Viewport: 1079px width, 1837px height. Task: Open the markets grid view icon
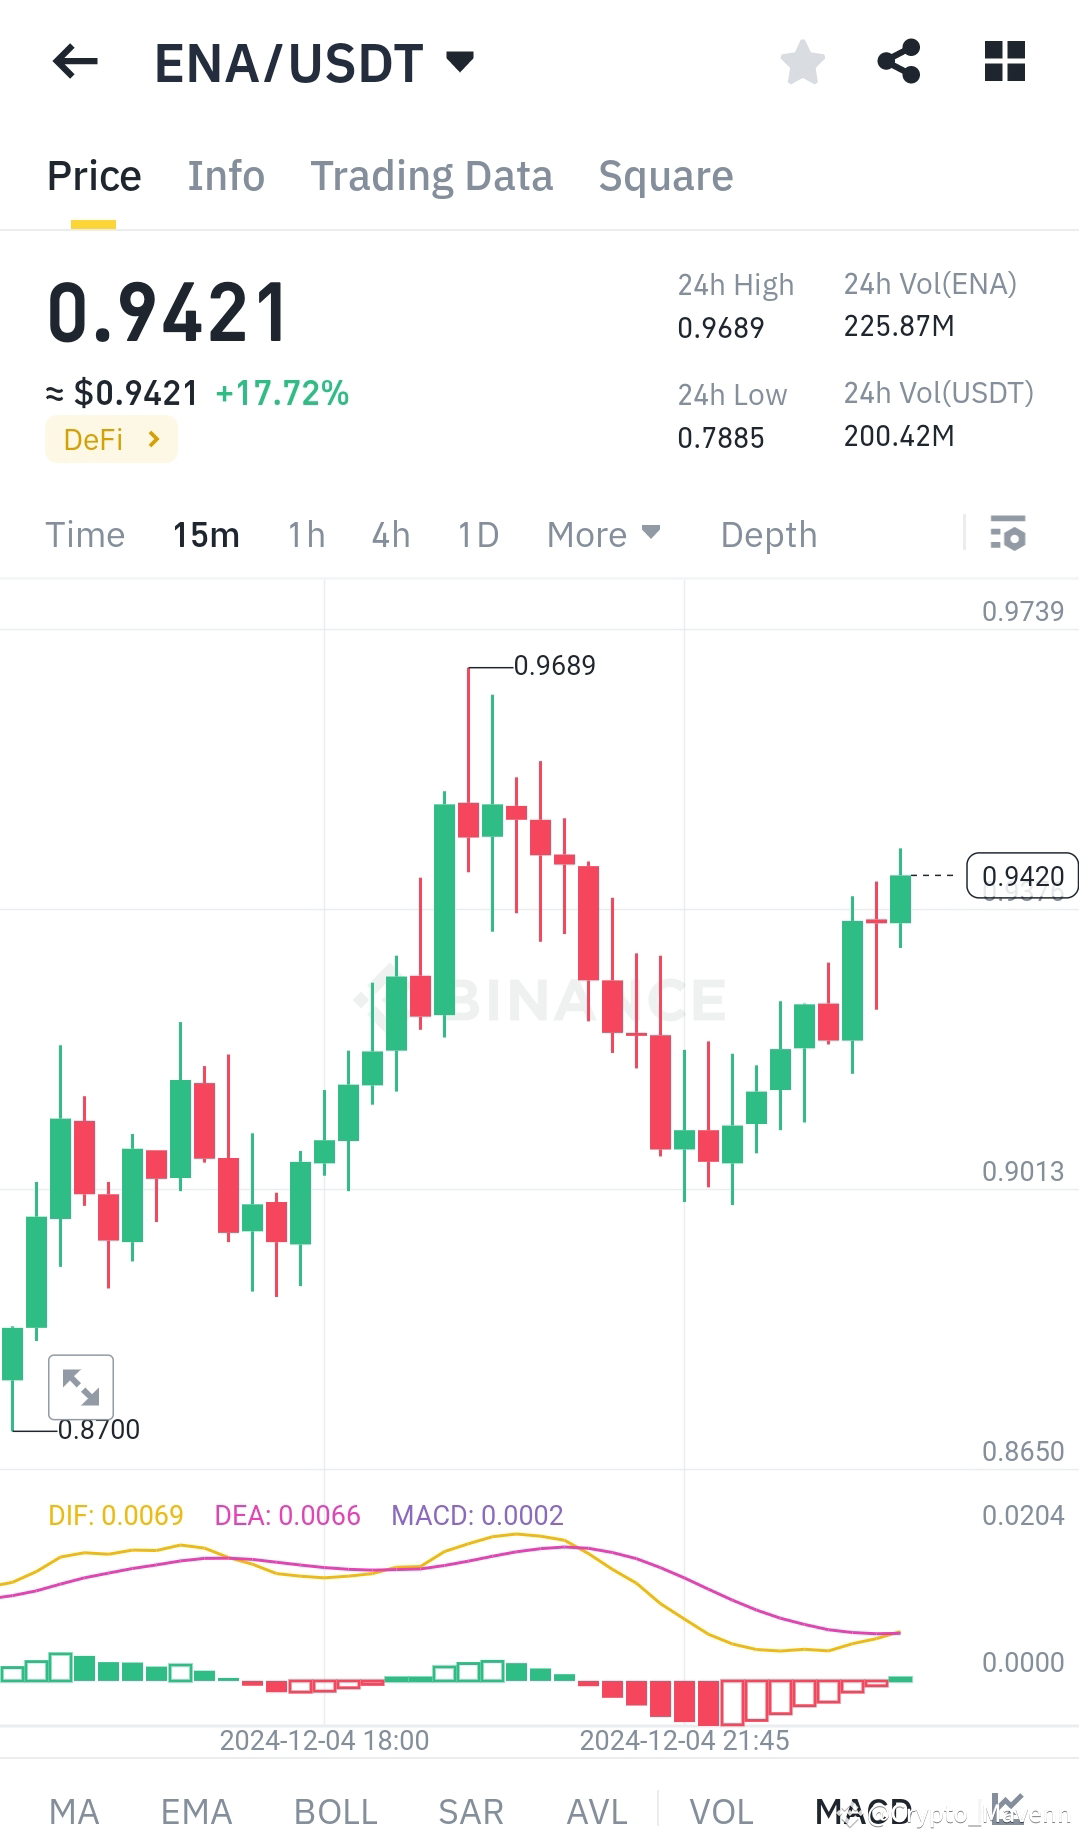pyautogui.click(x=1003, y=62)
